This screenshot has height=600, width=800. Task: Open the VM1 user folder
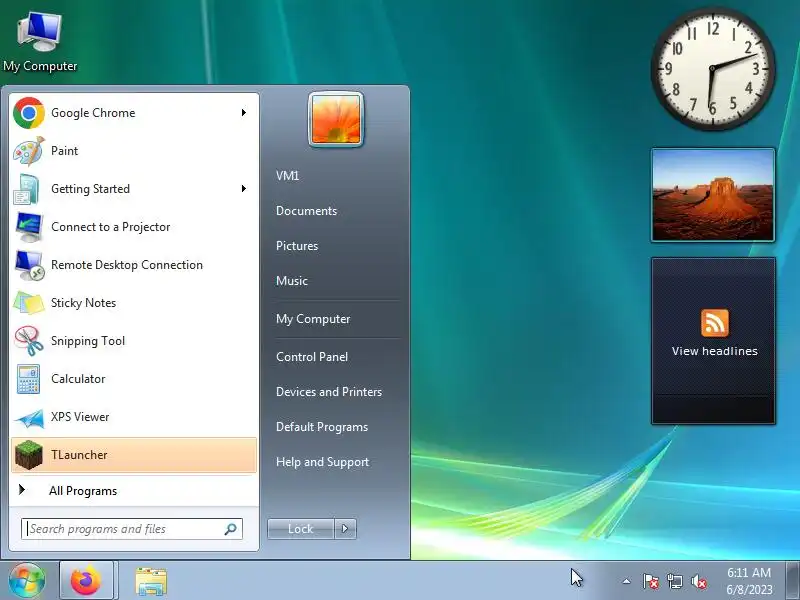[x=287, y=176]
